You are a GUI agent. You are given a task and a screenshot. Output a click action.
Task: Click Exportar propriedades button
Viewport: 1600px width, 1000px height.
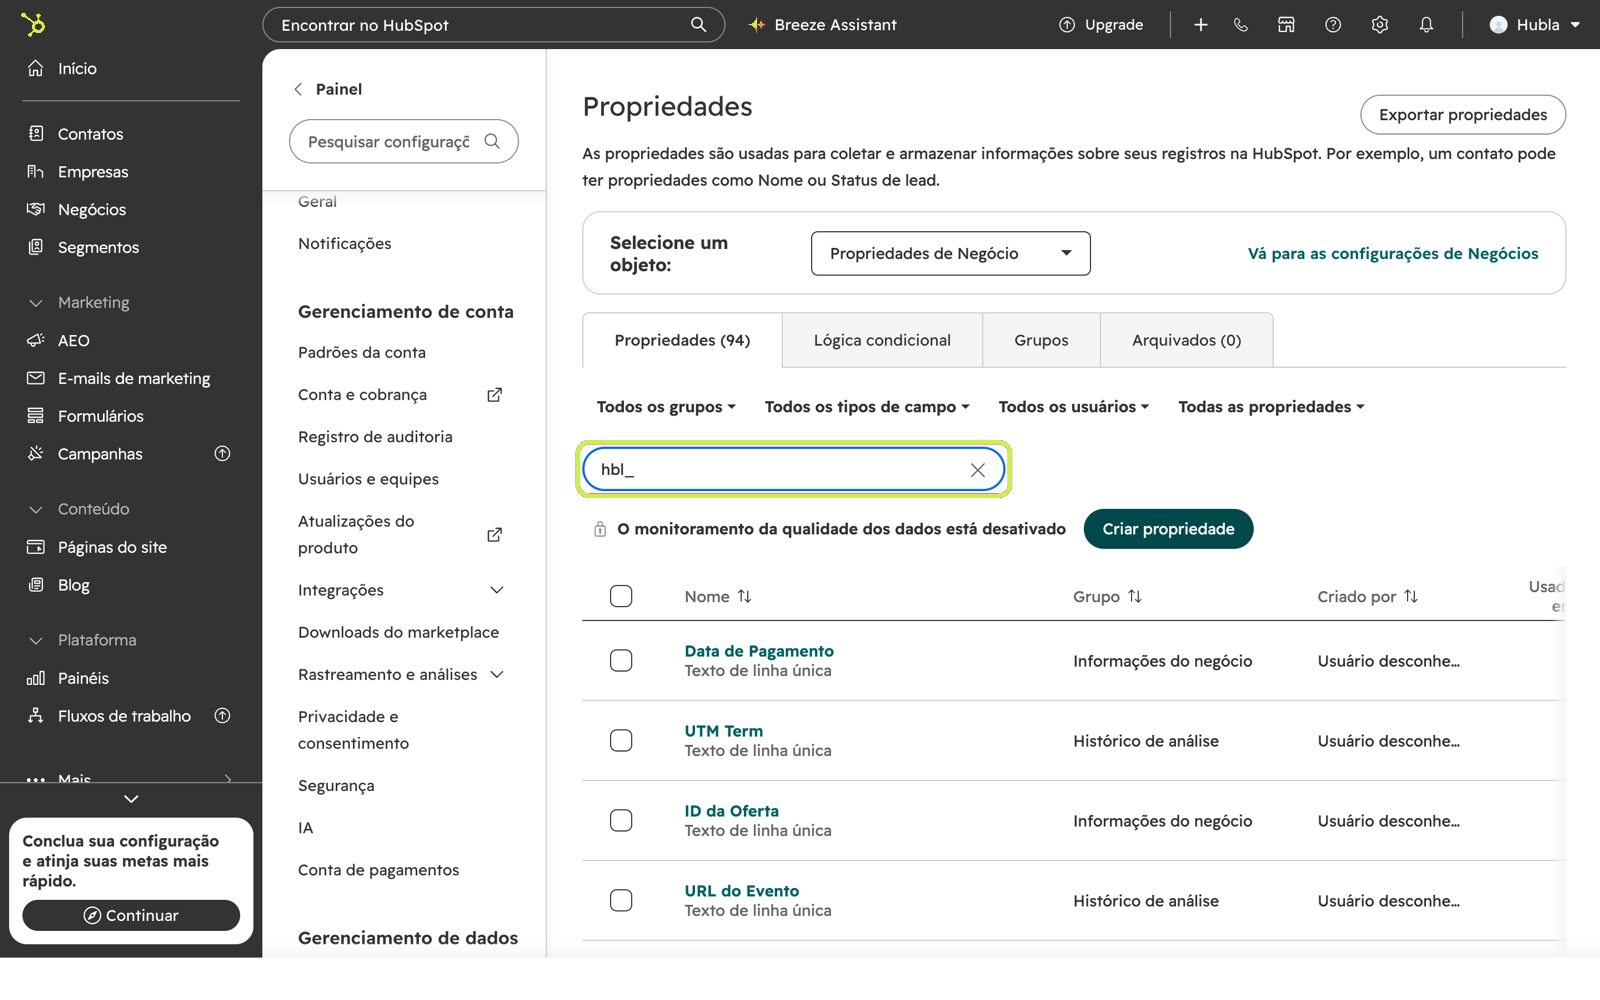click(x=1463, y=115)
